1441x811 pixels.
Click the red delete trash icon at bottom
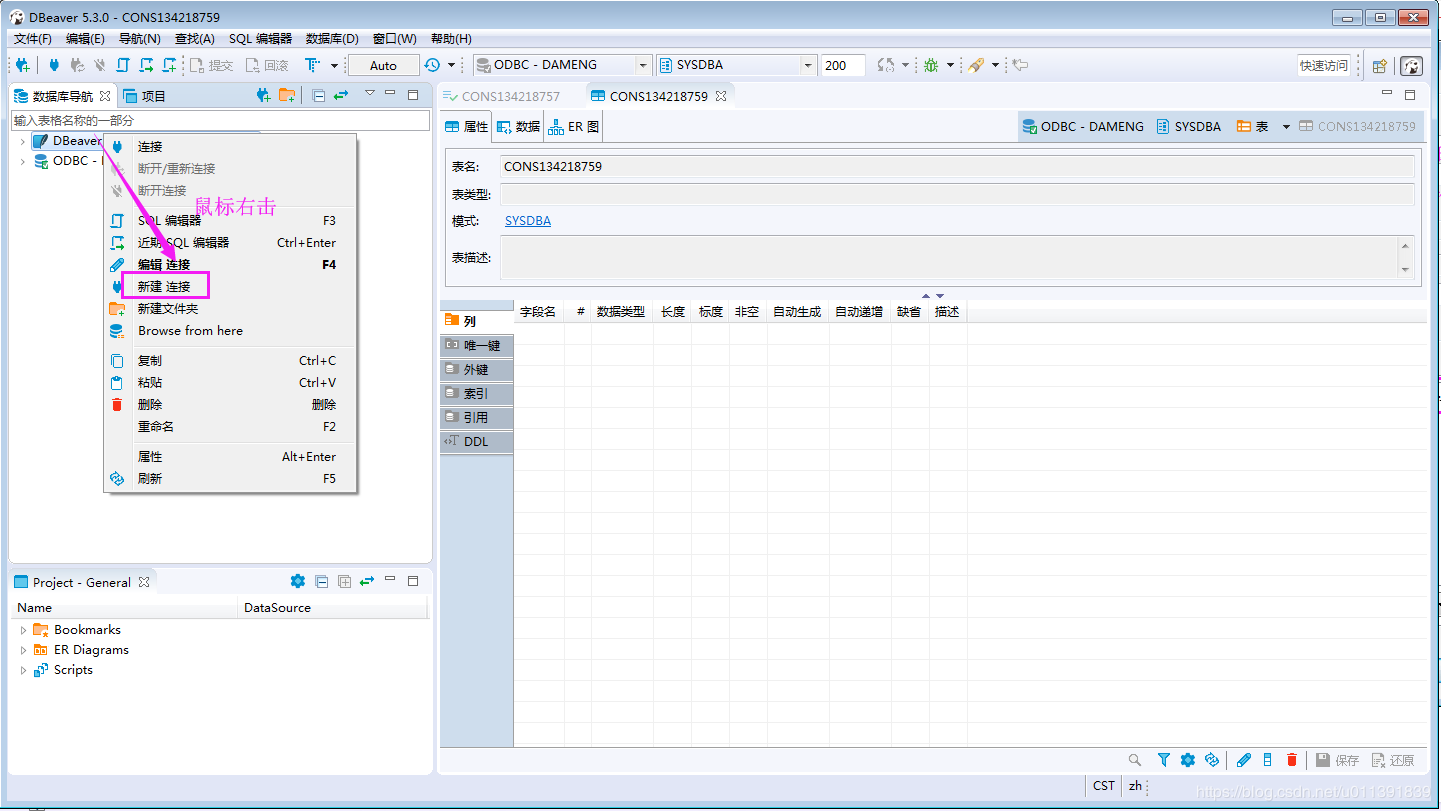point(1292,760)
